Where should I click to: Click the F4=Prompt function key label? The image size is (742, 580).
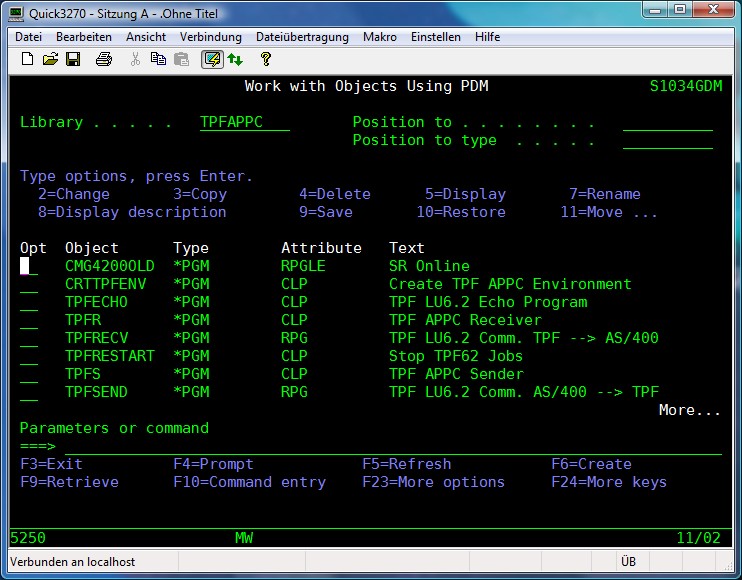pos(213,464)
